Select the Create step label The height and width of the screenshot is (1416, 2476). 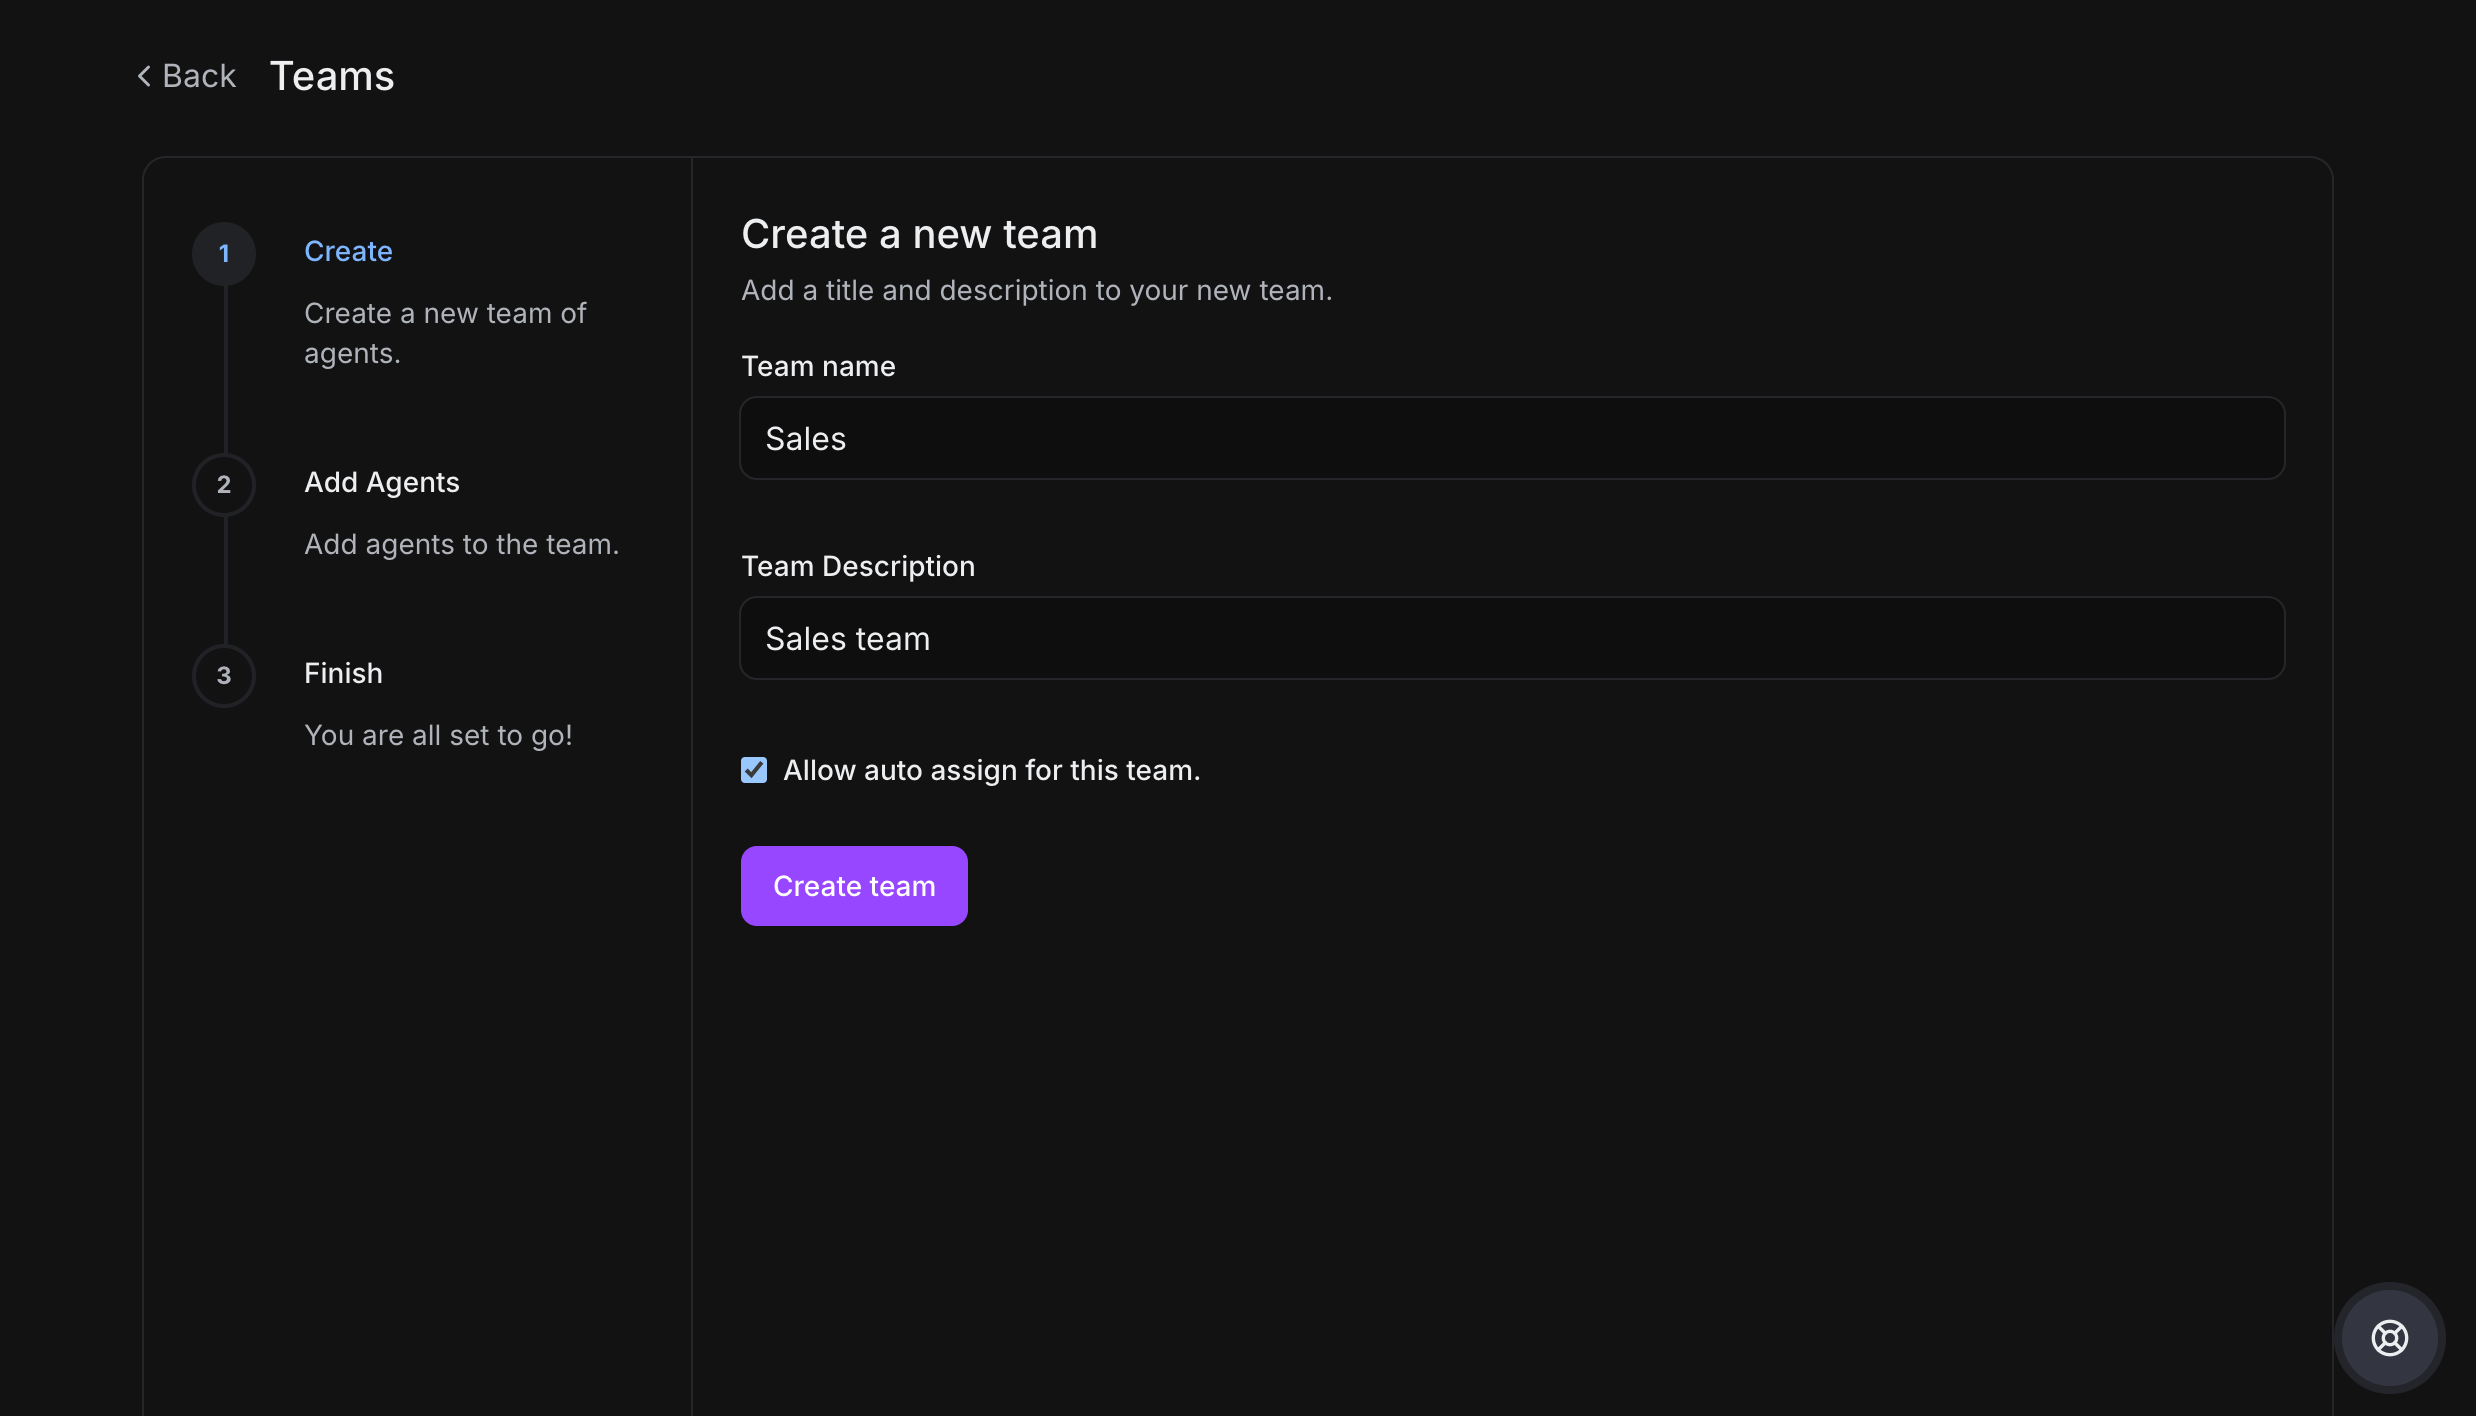pyautogui.click(x=348, y=251)
